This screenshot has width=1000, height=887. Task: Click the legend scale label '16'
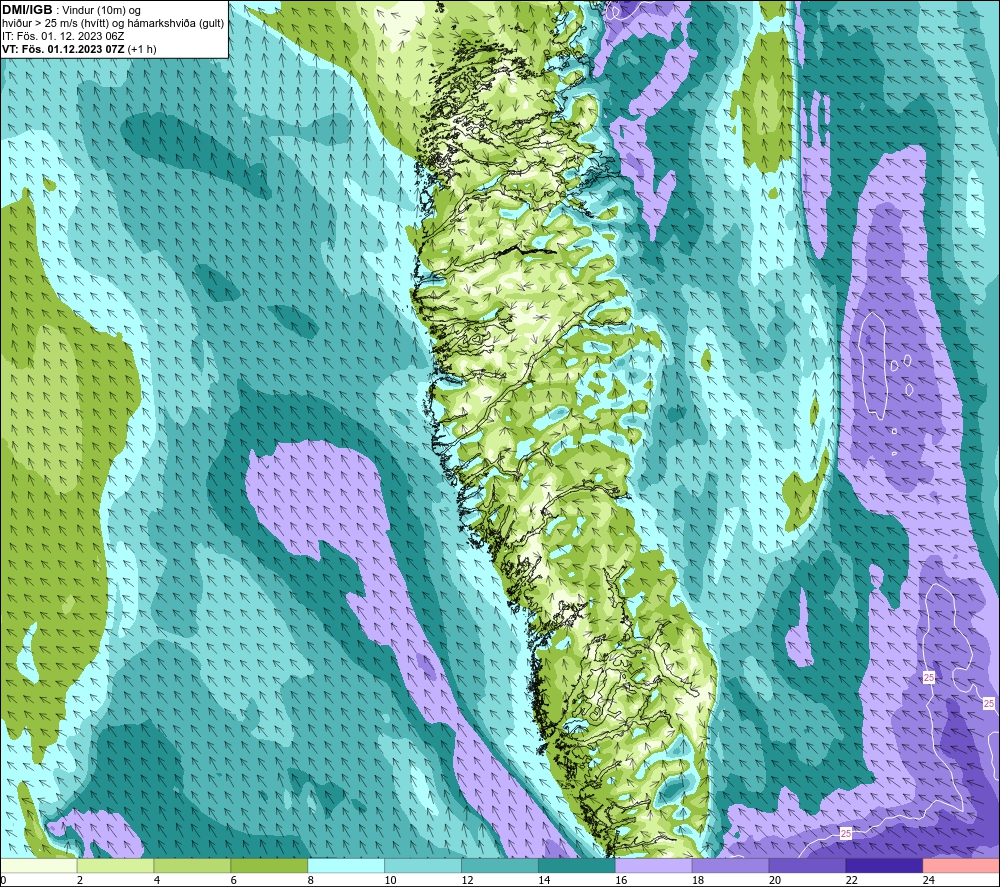[x=621, y=880]
